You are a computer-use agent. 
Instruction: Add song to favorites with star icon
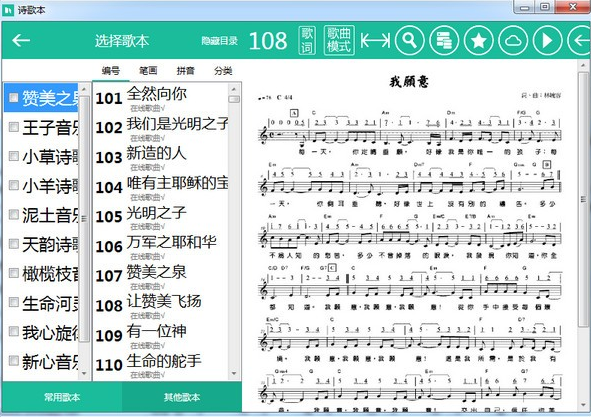click(479, 40)
